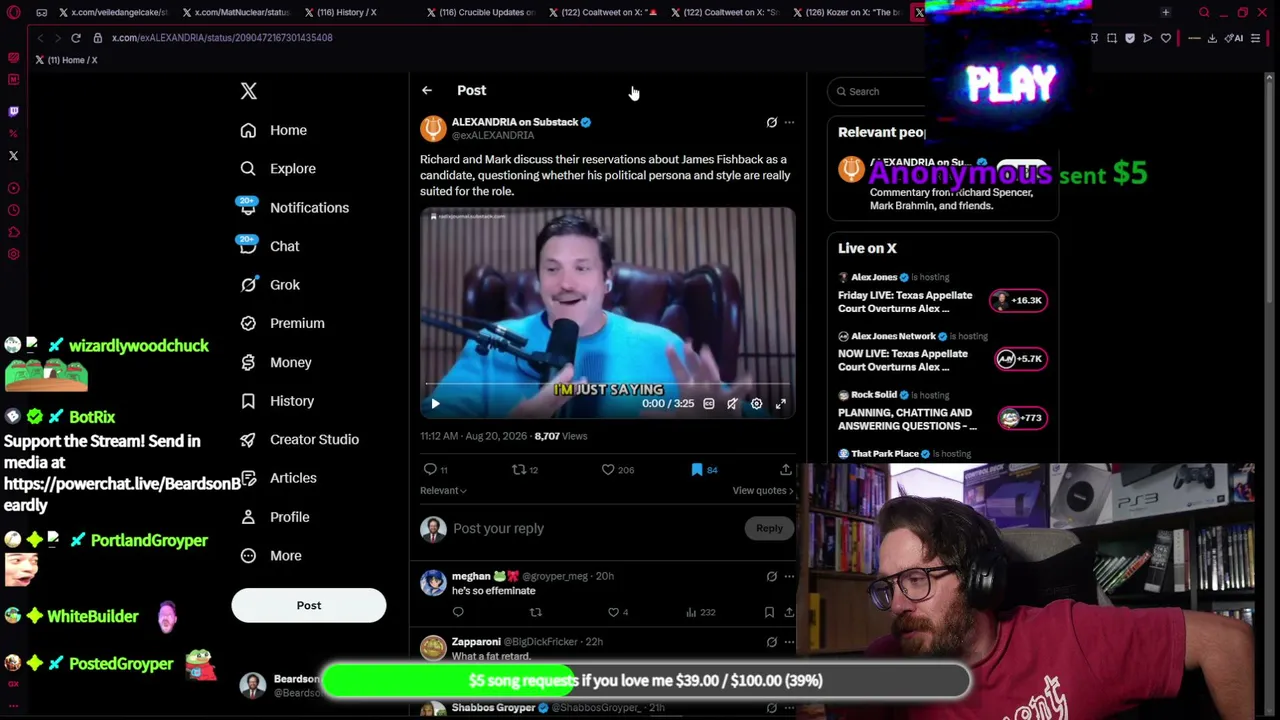The width and height of the screenshot is (1280, 720).
Task: Open Notifications in the X navigation
Action: (x=295, y=208)
